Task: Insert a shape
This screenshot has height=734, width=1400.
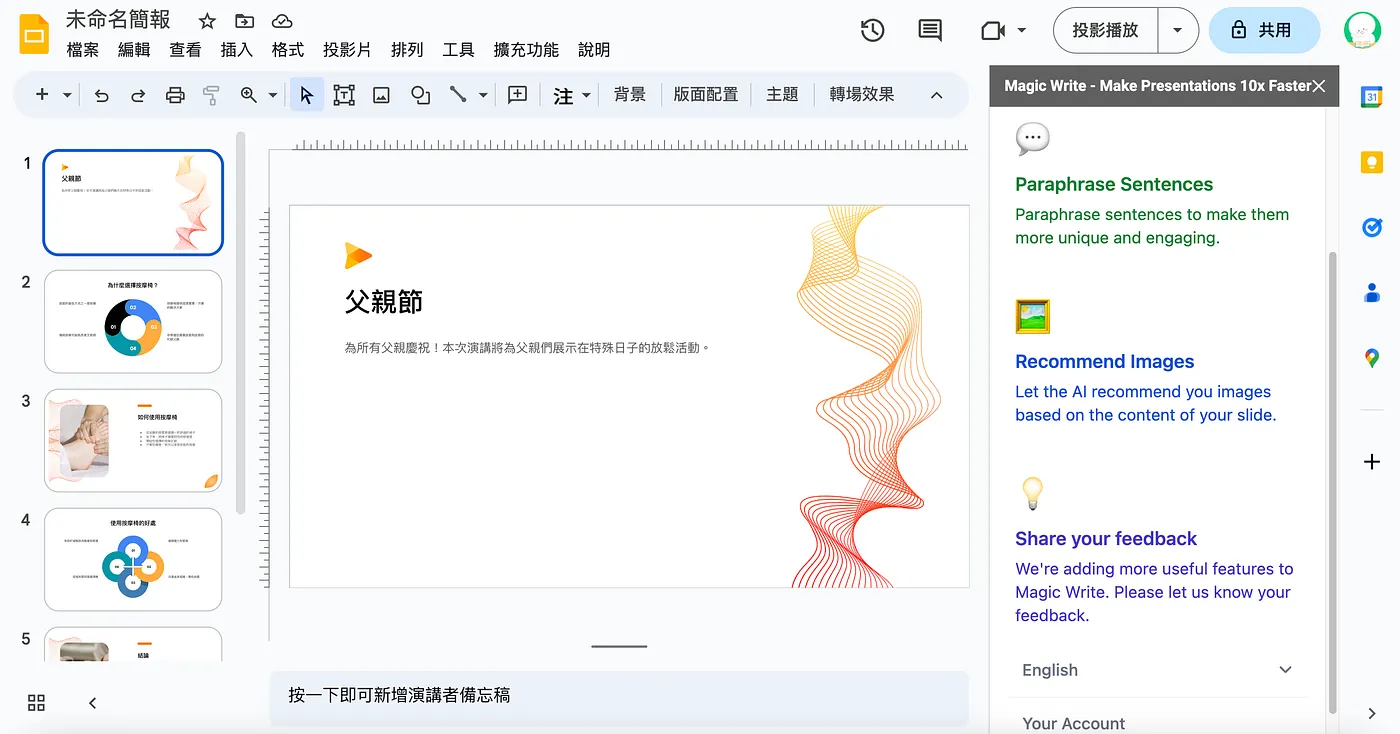Action: coord(420,95)
